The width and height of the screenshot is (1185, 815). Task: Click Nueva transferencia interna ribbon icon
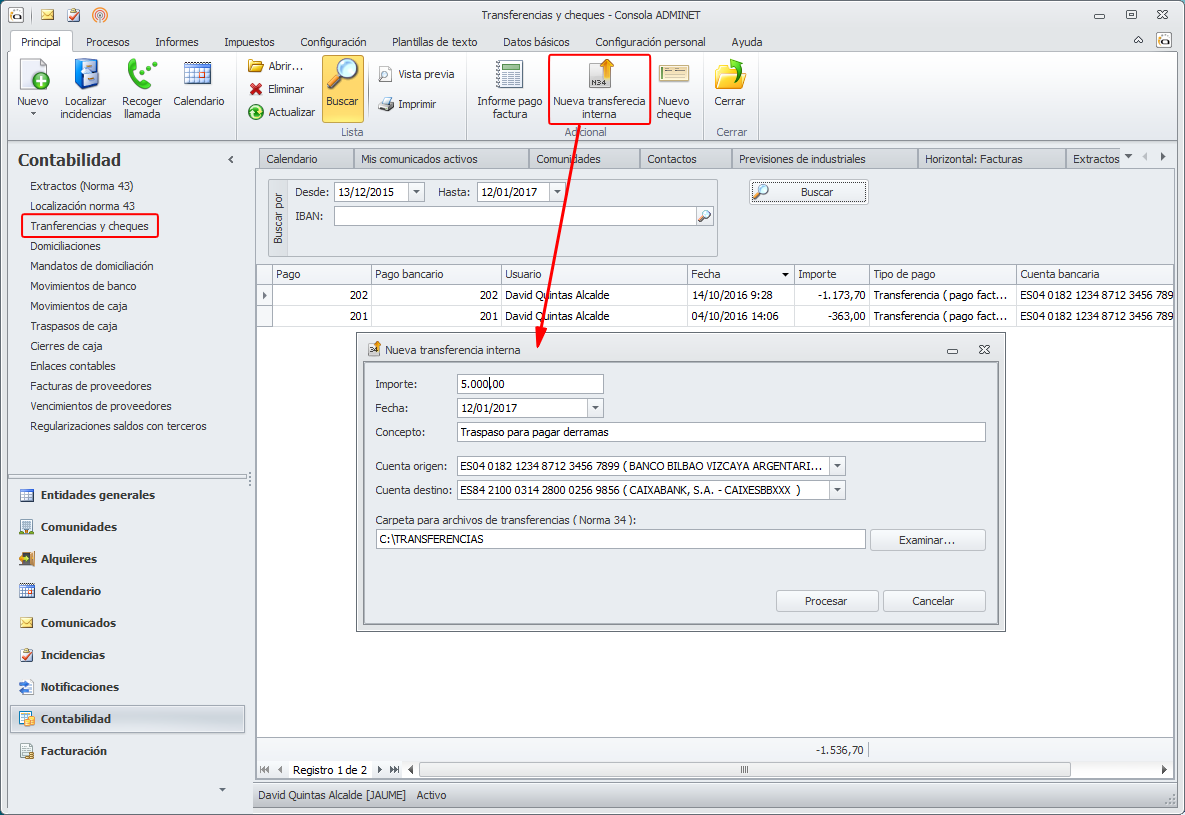[x=599, y=76]
